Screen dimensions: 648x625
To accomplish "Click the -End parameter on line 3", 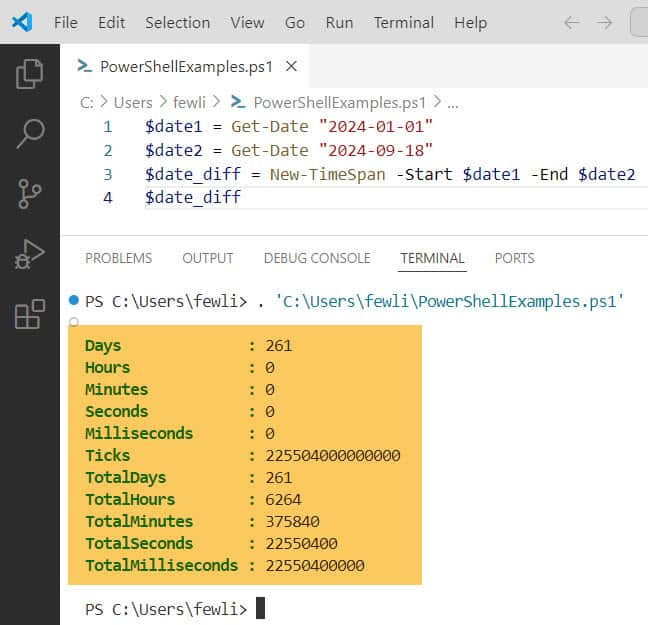I will pyautogui.click(x=549, y=174).
